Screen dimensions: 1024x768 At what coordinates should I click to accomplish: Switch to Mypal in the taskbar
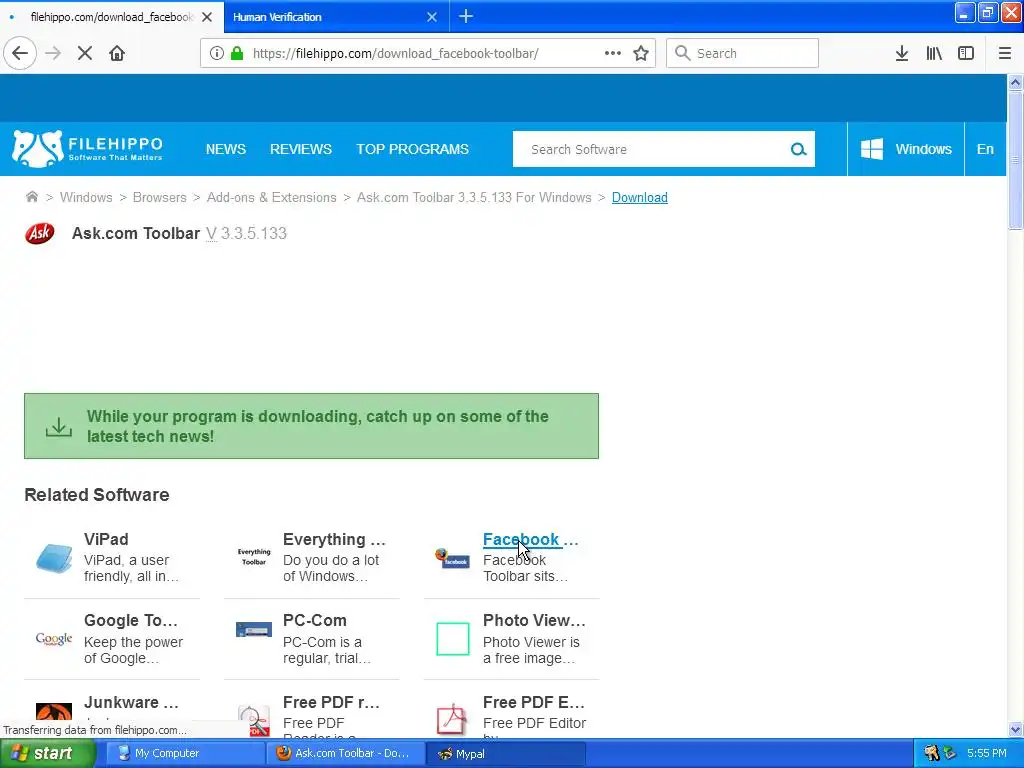pos(506,754)
